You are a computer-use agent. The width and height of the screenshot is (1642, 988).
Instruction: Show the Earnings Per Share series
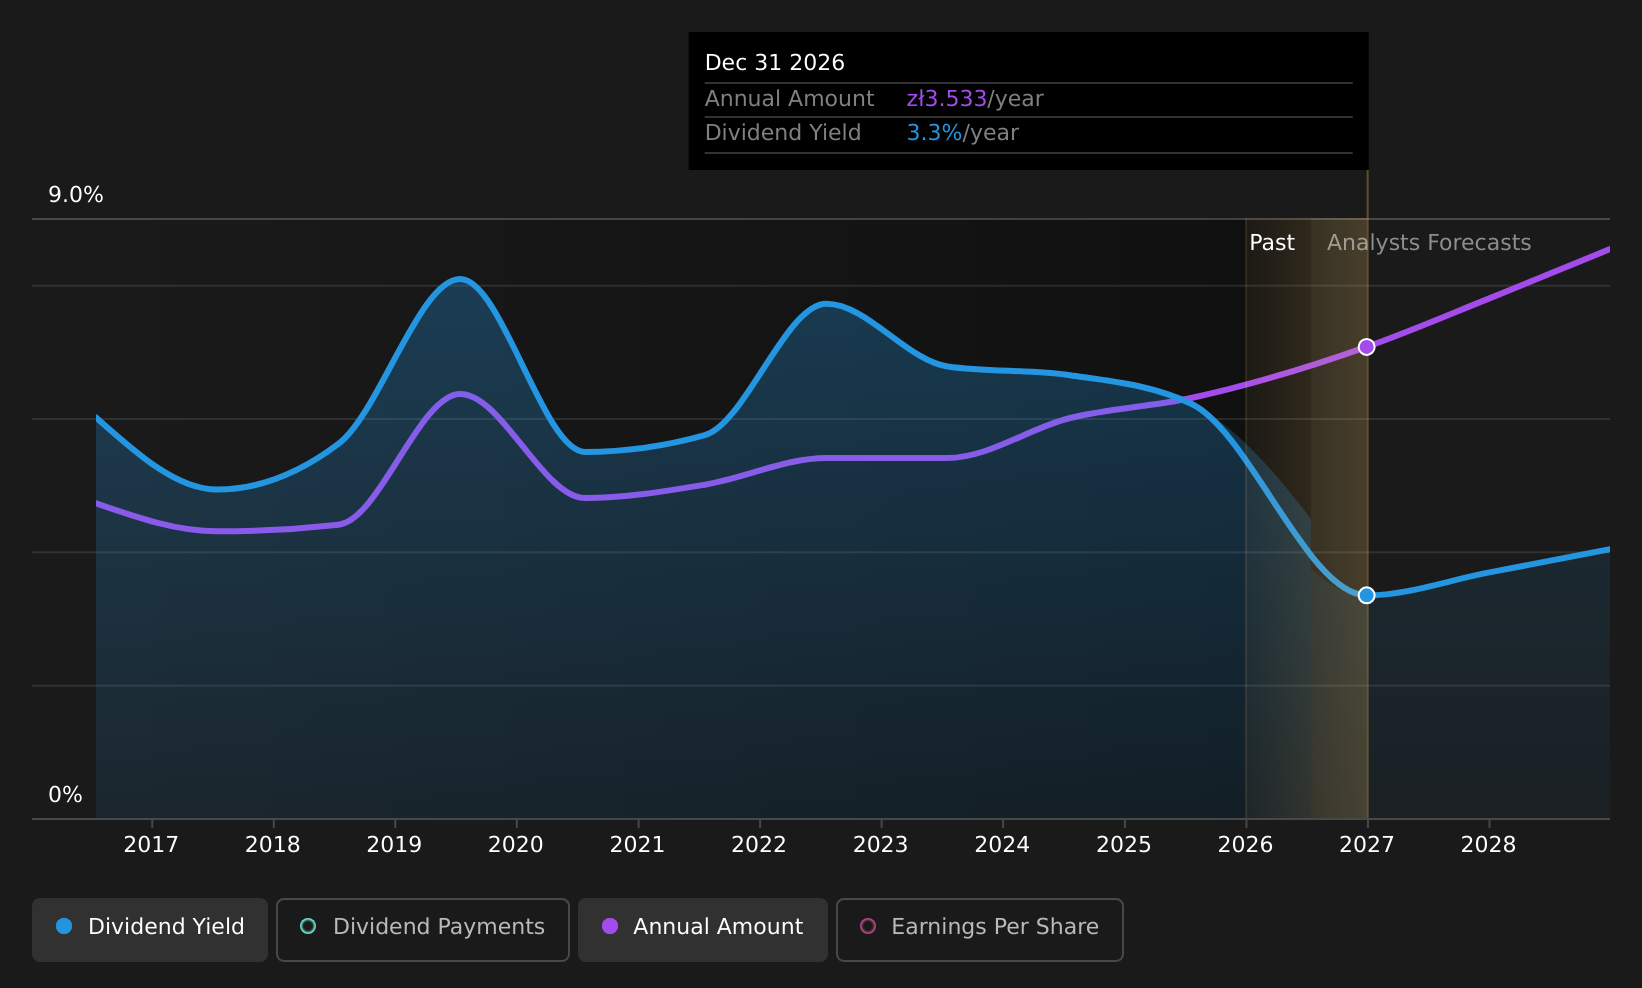coord(980,929)
